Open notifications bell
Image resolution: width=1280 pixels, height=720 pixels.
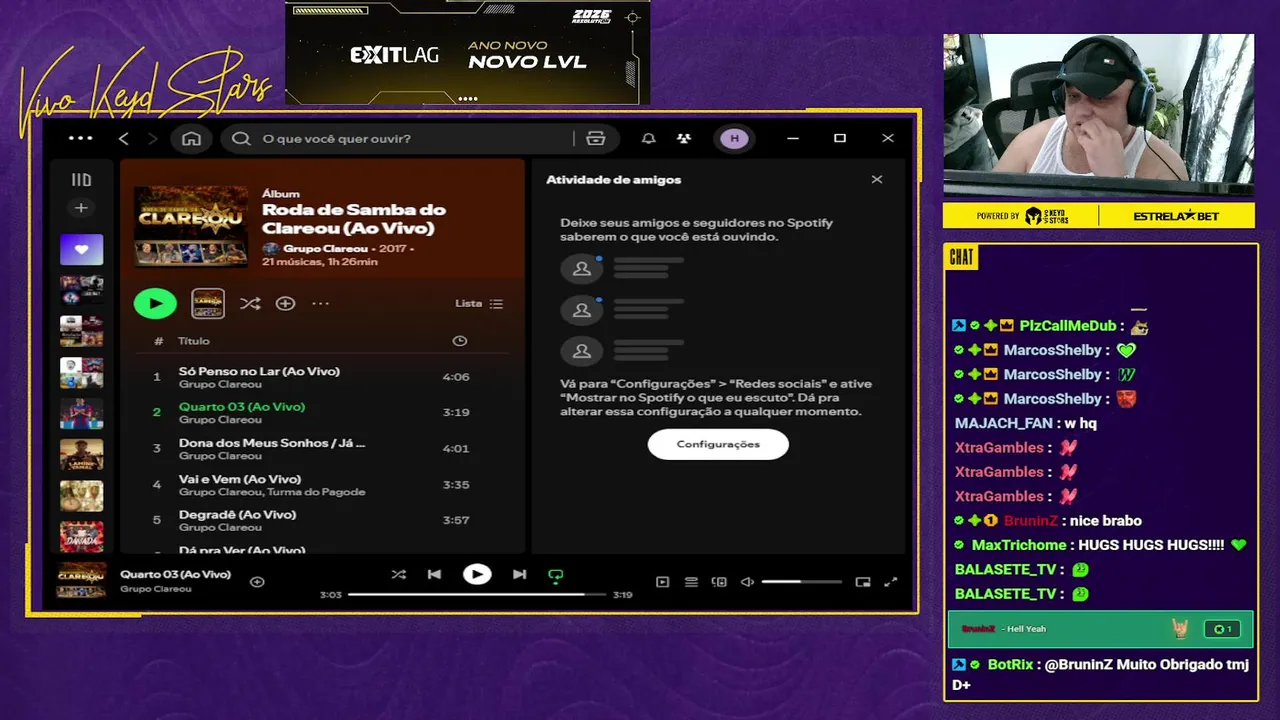[649, 138]
